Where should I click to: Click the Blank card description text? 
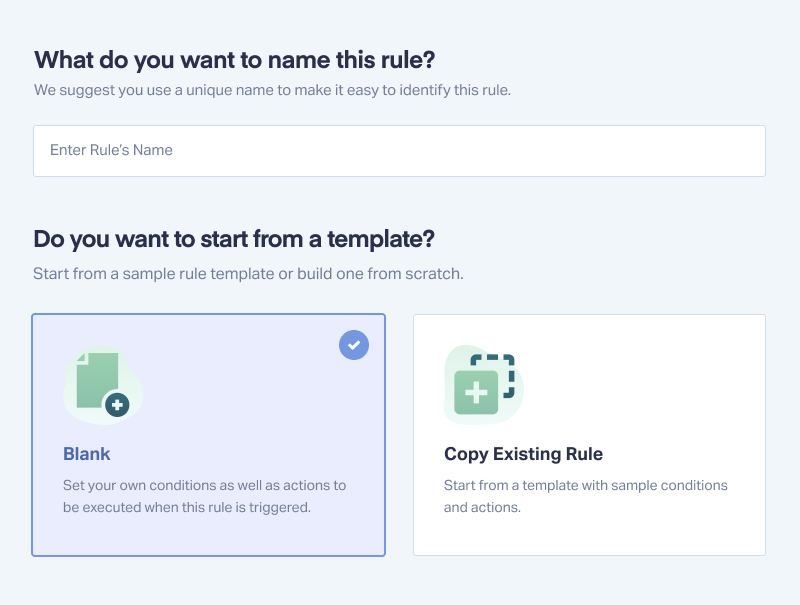coord(204,496)
